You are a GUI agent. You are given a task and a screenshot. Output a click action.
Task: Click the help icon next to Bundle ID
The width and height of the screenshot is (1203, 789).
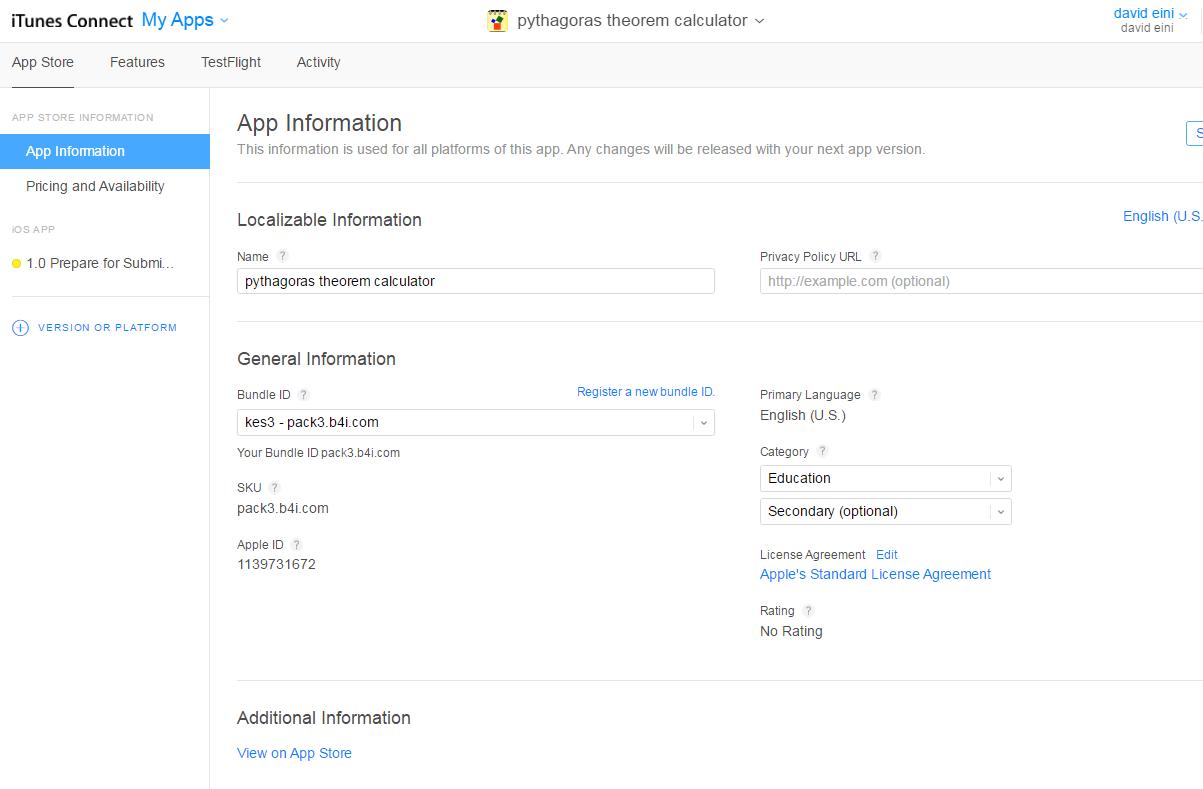304,395
